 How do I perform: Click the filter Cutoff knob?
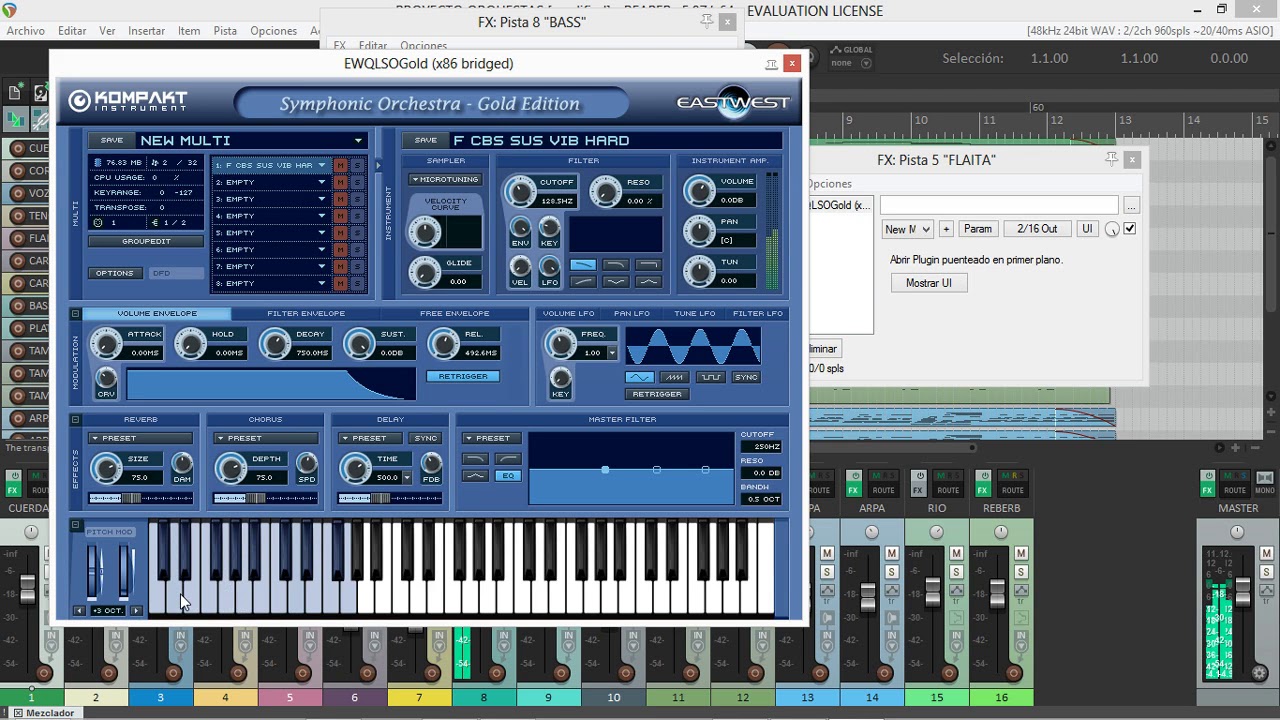[519, 191]
